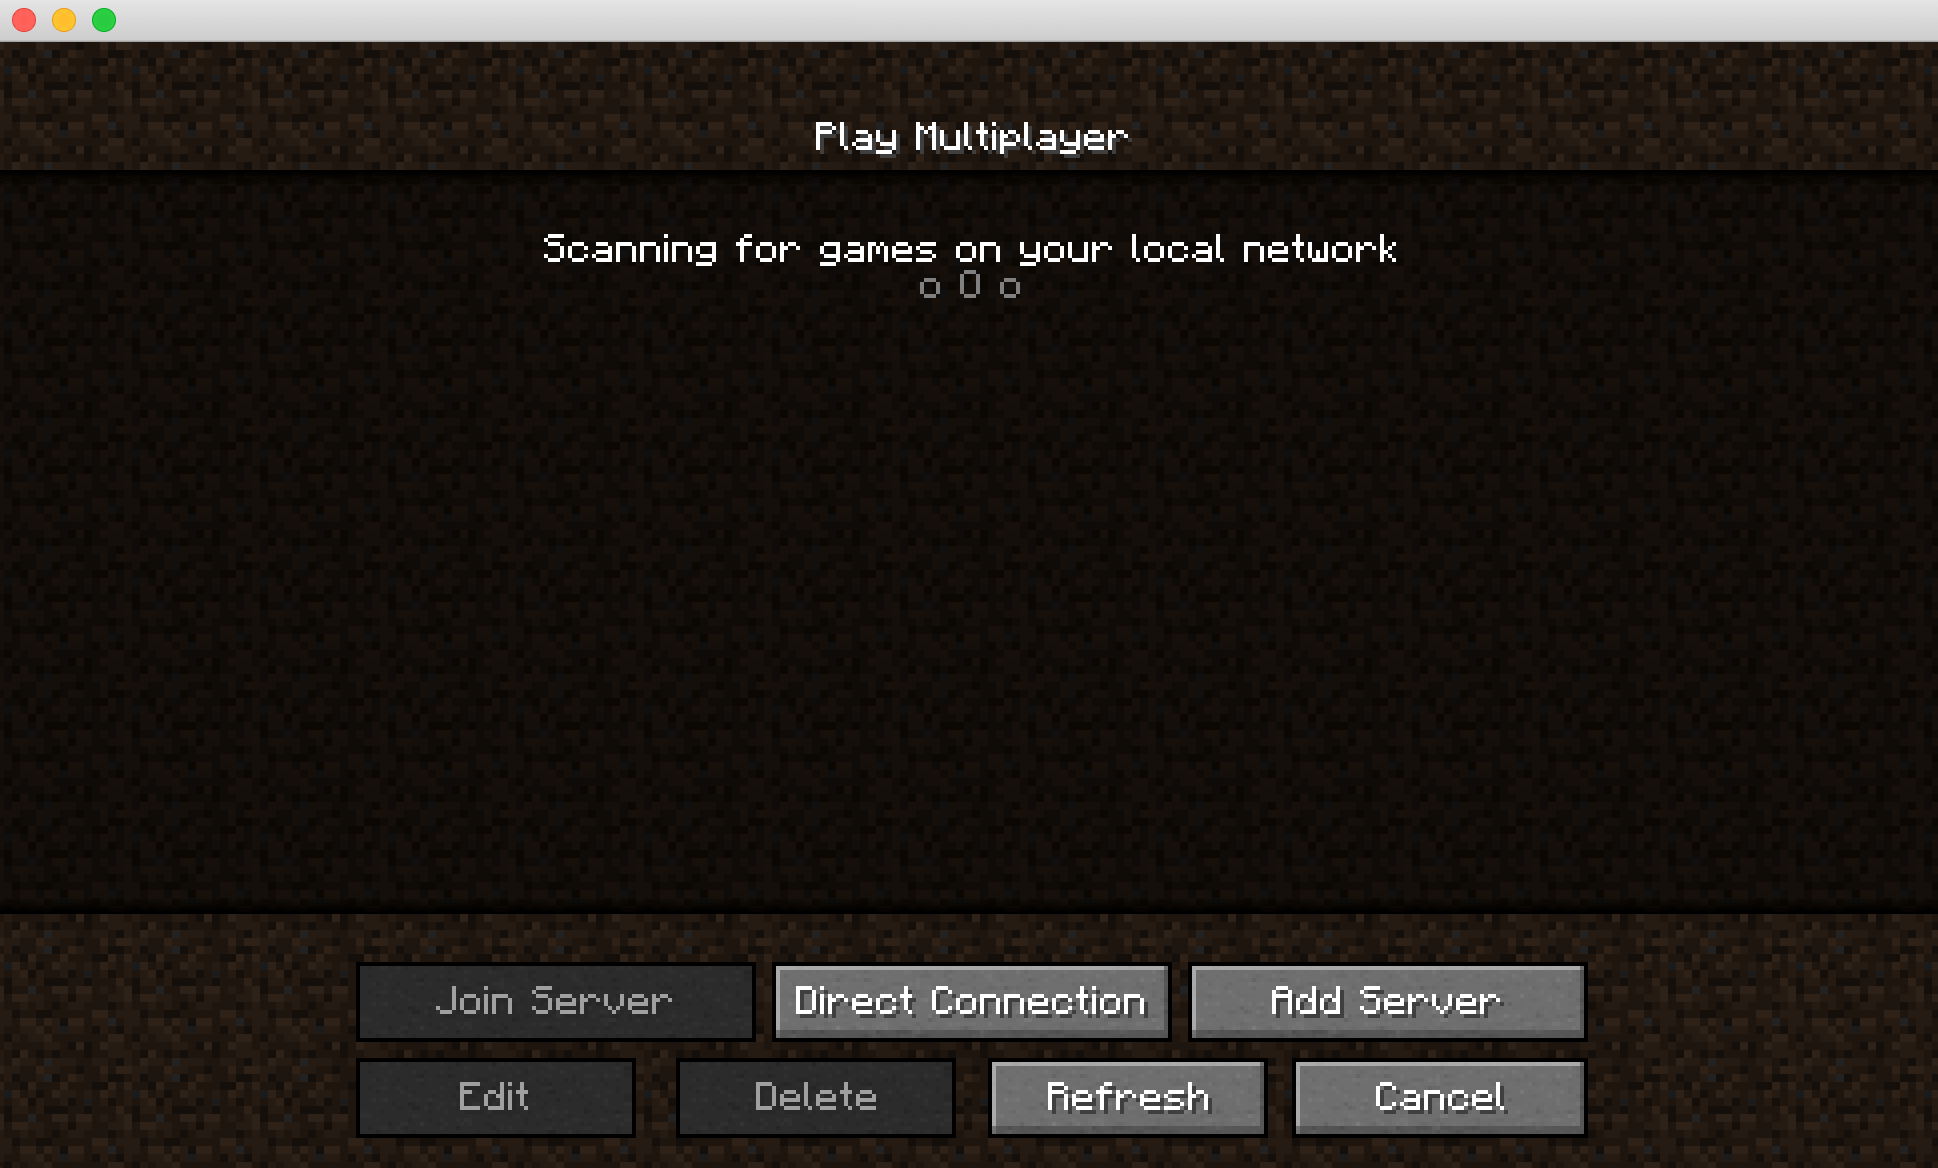
Task: Click the yellow minimize button
Action: pos(58,19)
